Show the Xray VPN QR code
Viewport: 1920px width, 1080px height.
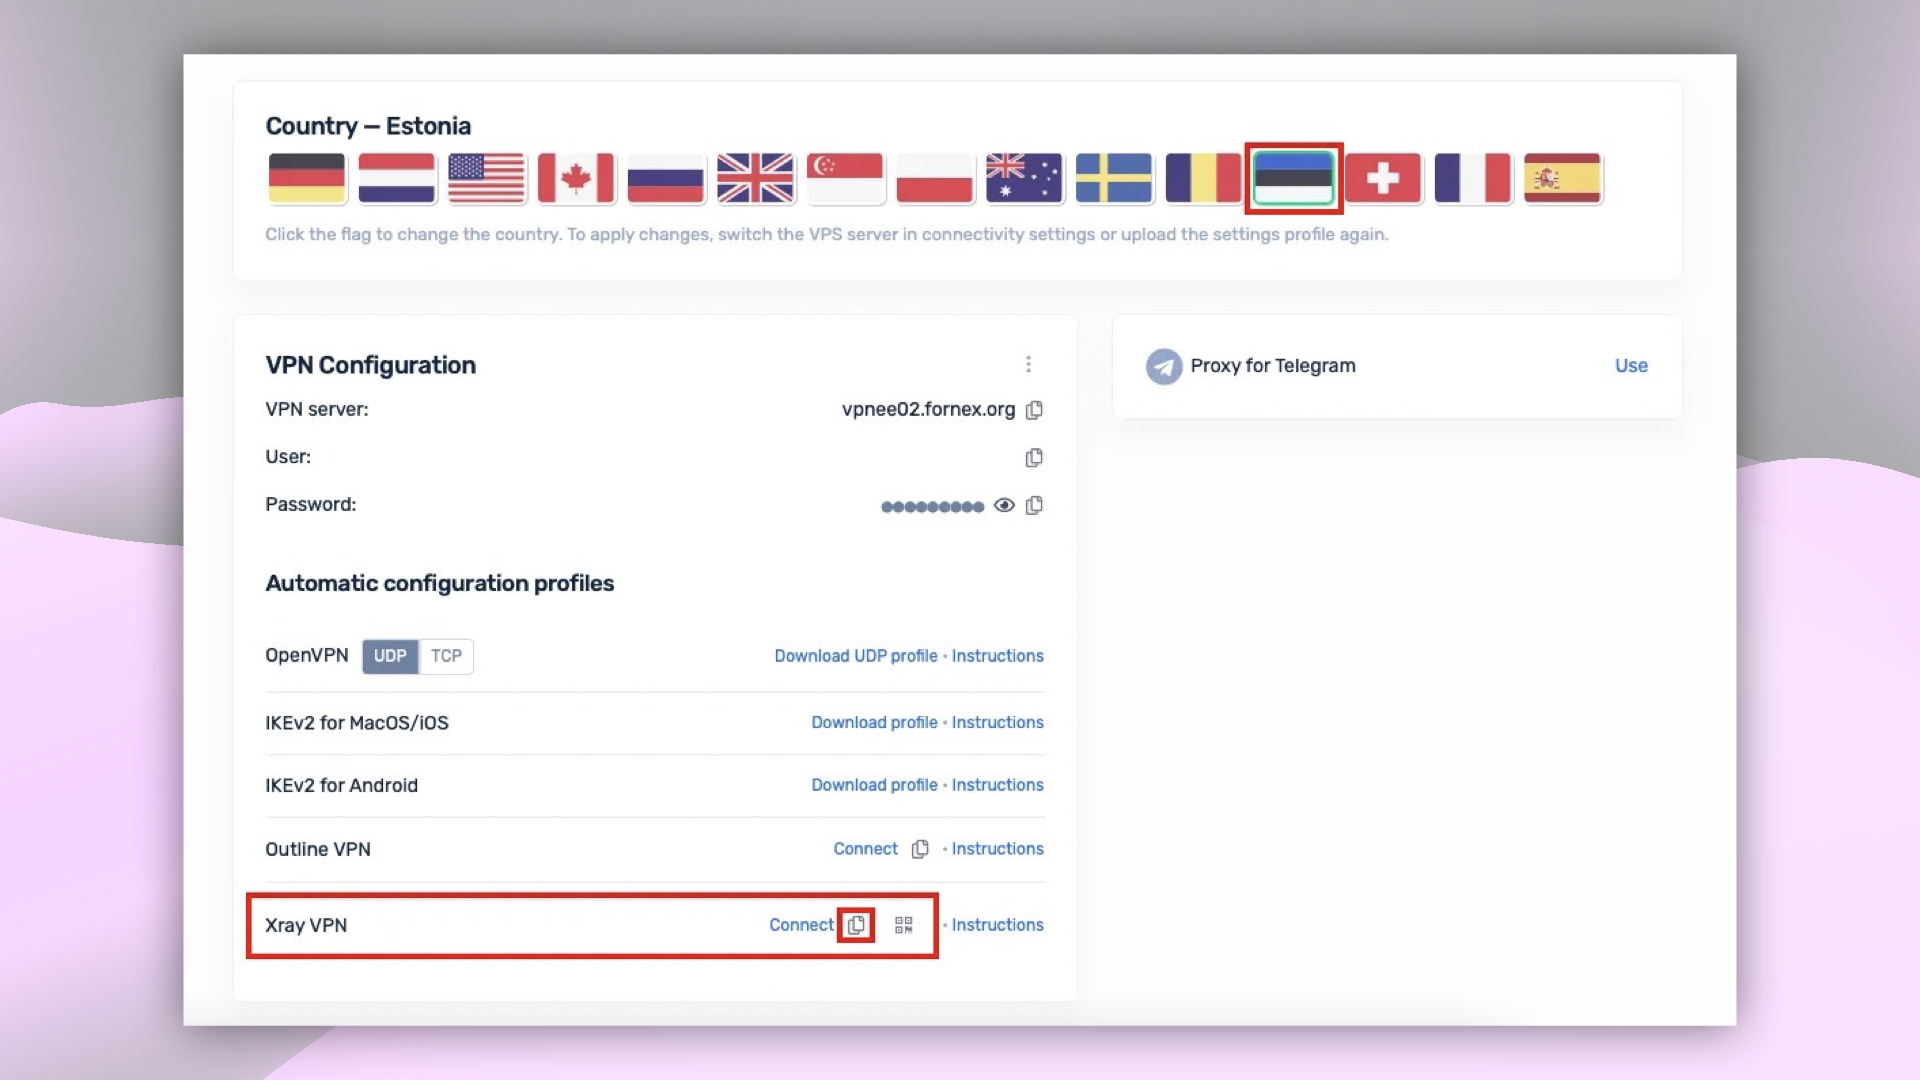tap(903, 925)
